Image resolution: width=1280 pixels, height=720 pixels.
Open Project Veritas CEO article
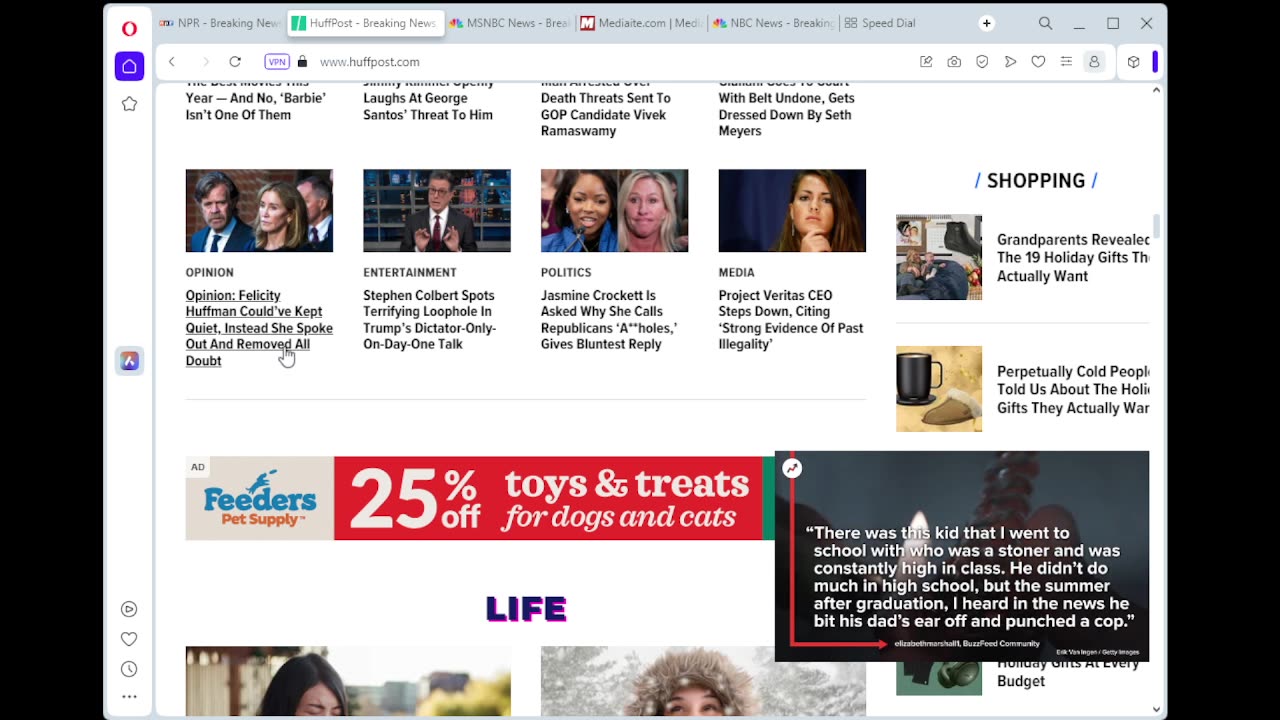(x=791, y=320)
